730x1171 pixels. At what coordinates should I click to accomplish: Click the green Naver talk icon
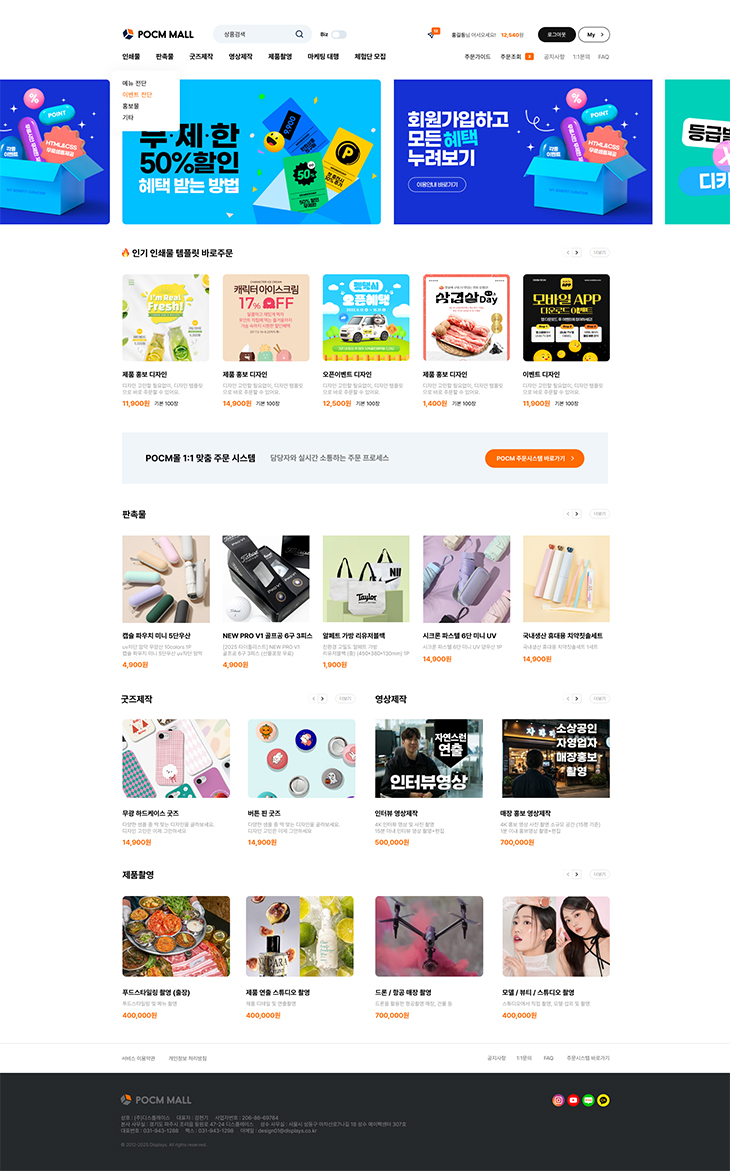(x=588, y=1100)
